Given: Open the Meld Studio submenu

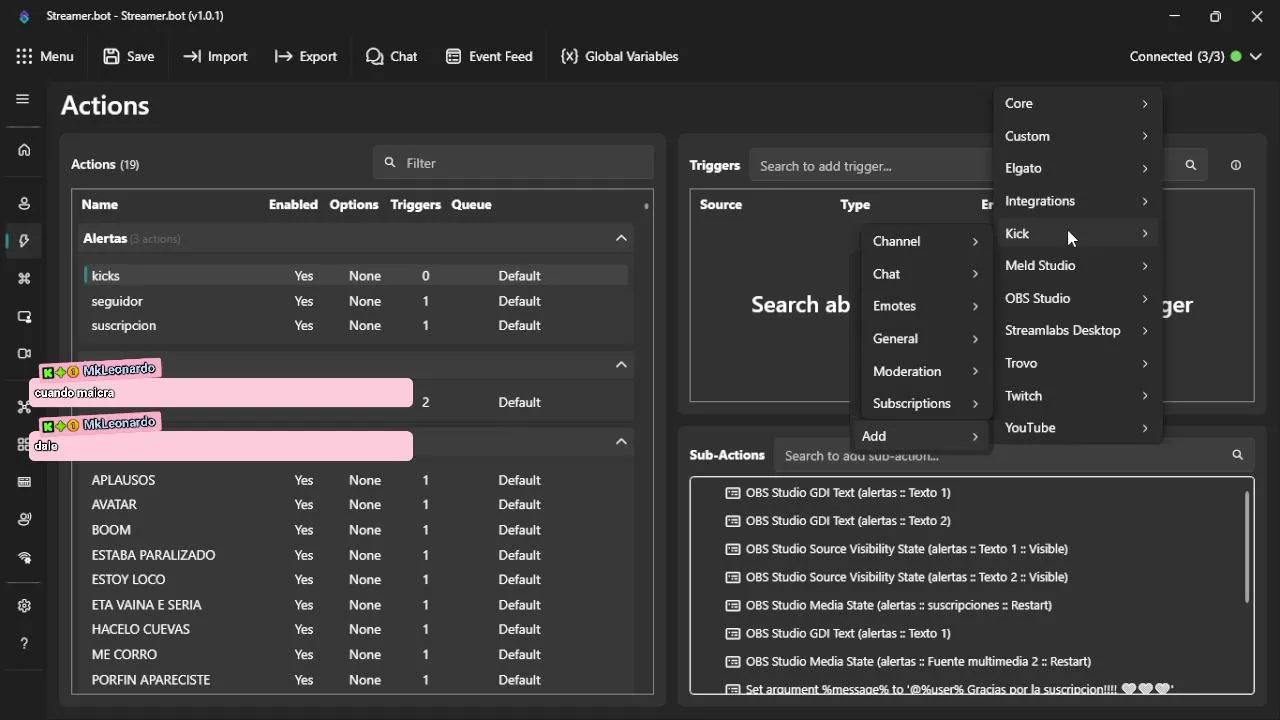Looking at the screenshot, I should [x=1077, y=266].
